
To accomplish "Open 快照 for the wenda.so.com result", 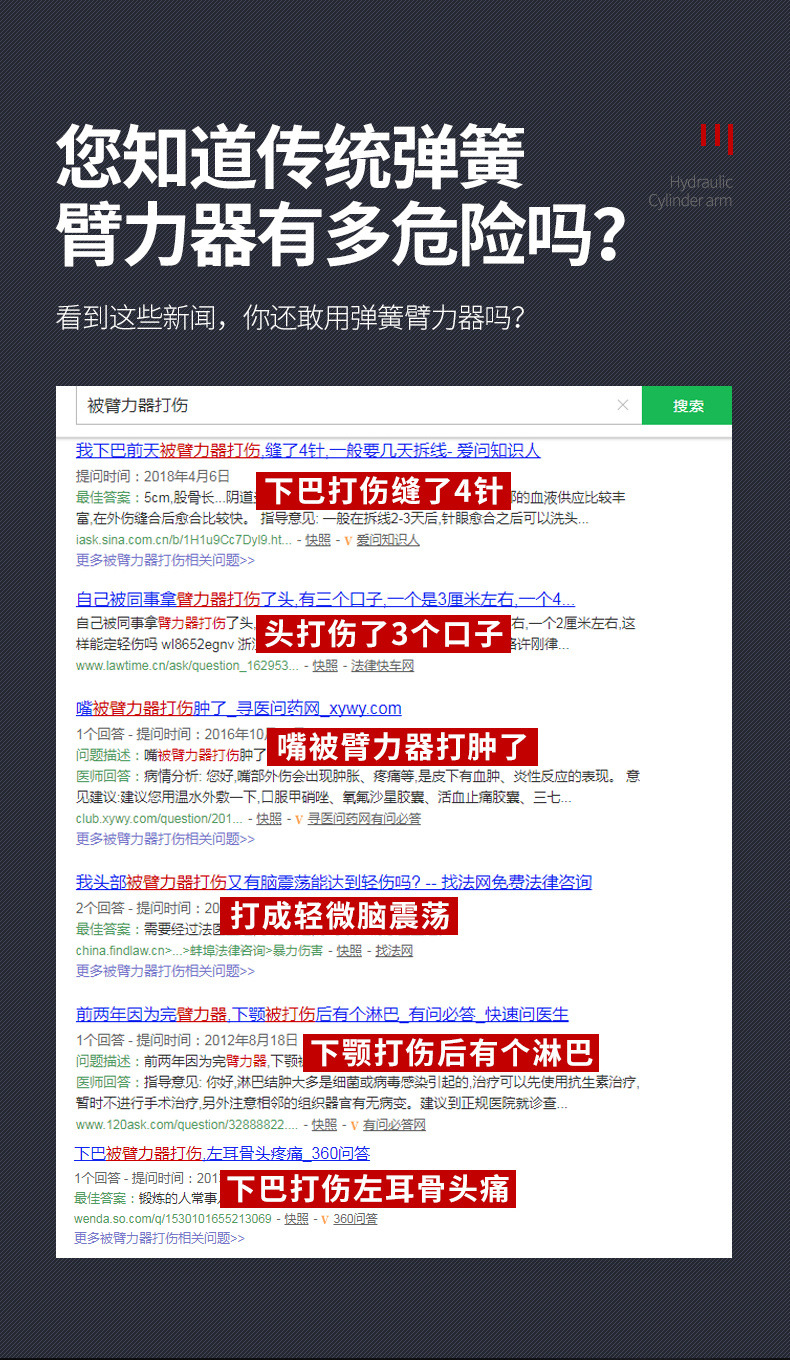I will [297, 1218].
